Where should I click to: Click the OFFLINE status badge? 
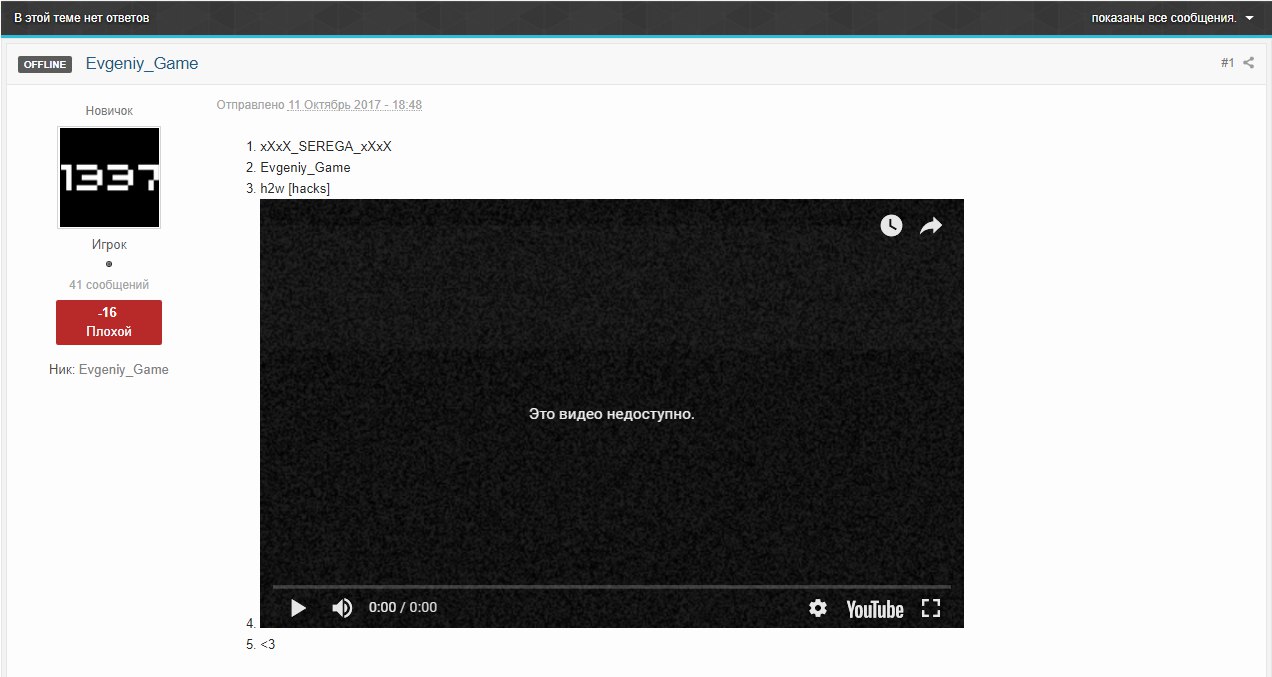(45, 65)
